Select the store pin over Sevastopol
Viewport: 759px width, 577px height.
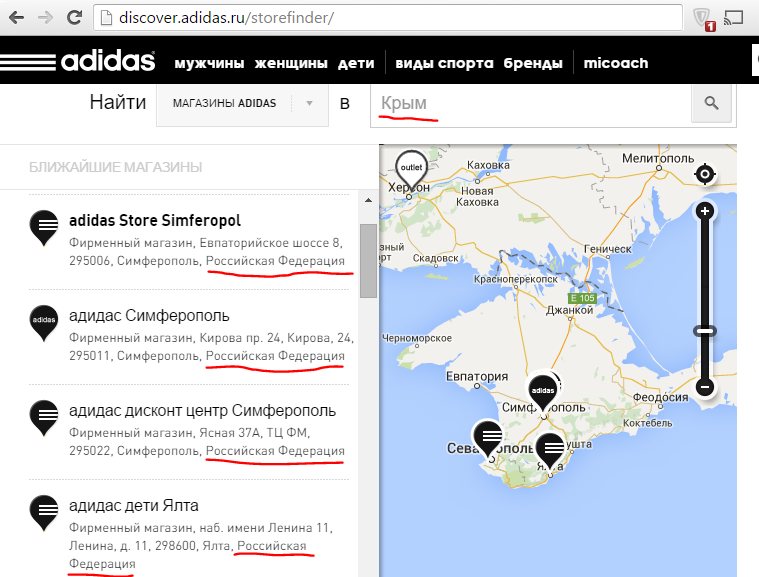point(488,438)
